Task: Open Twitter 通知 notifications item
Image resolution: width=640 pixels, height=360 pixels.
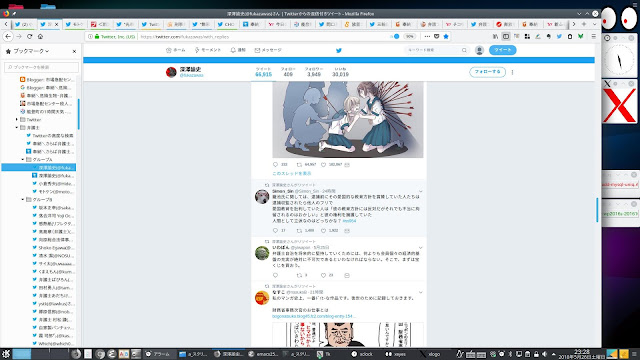Action: tap(238, 50)
